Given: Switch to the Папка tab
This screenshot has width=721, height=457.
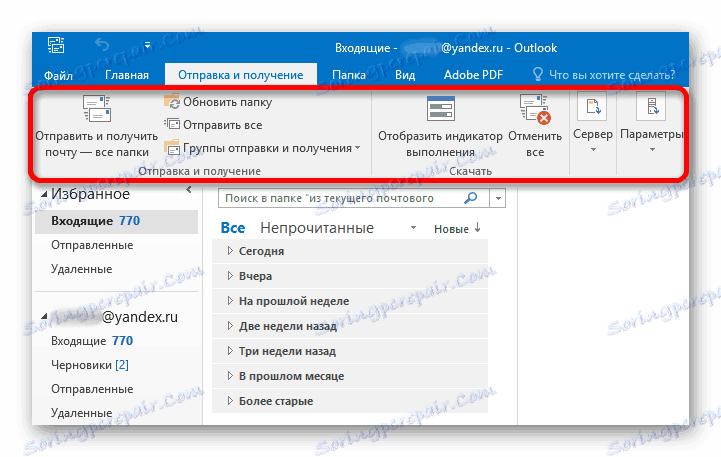Looking at the screenshot, I should 349,75.
